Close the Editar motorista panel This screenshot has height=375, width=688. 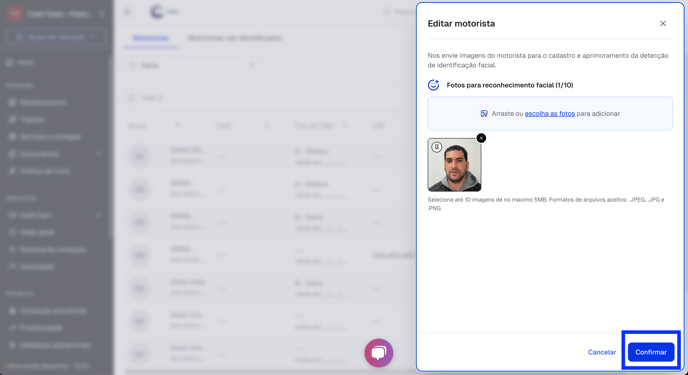coord(663,23)
